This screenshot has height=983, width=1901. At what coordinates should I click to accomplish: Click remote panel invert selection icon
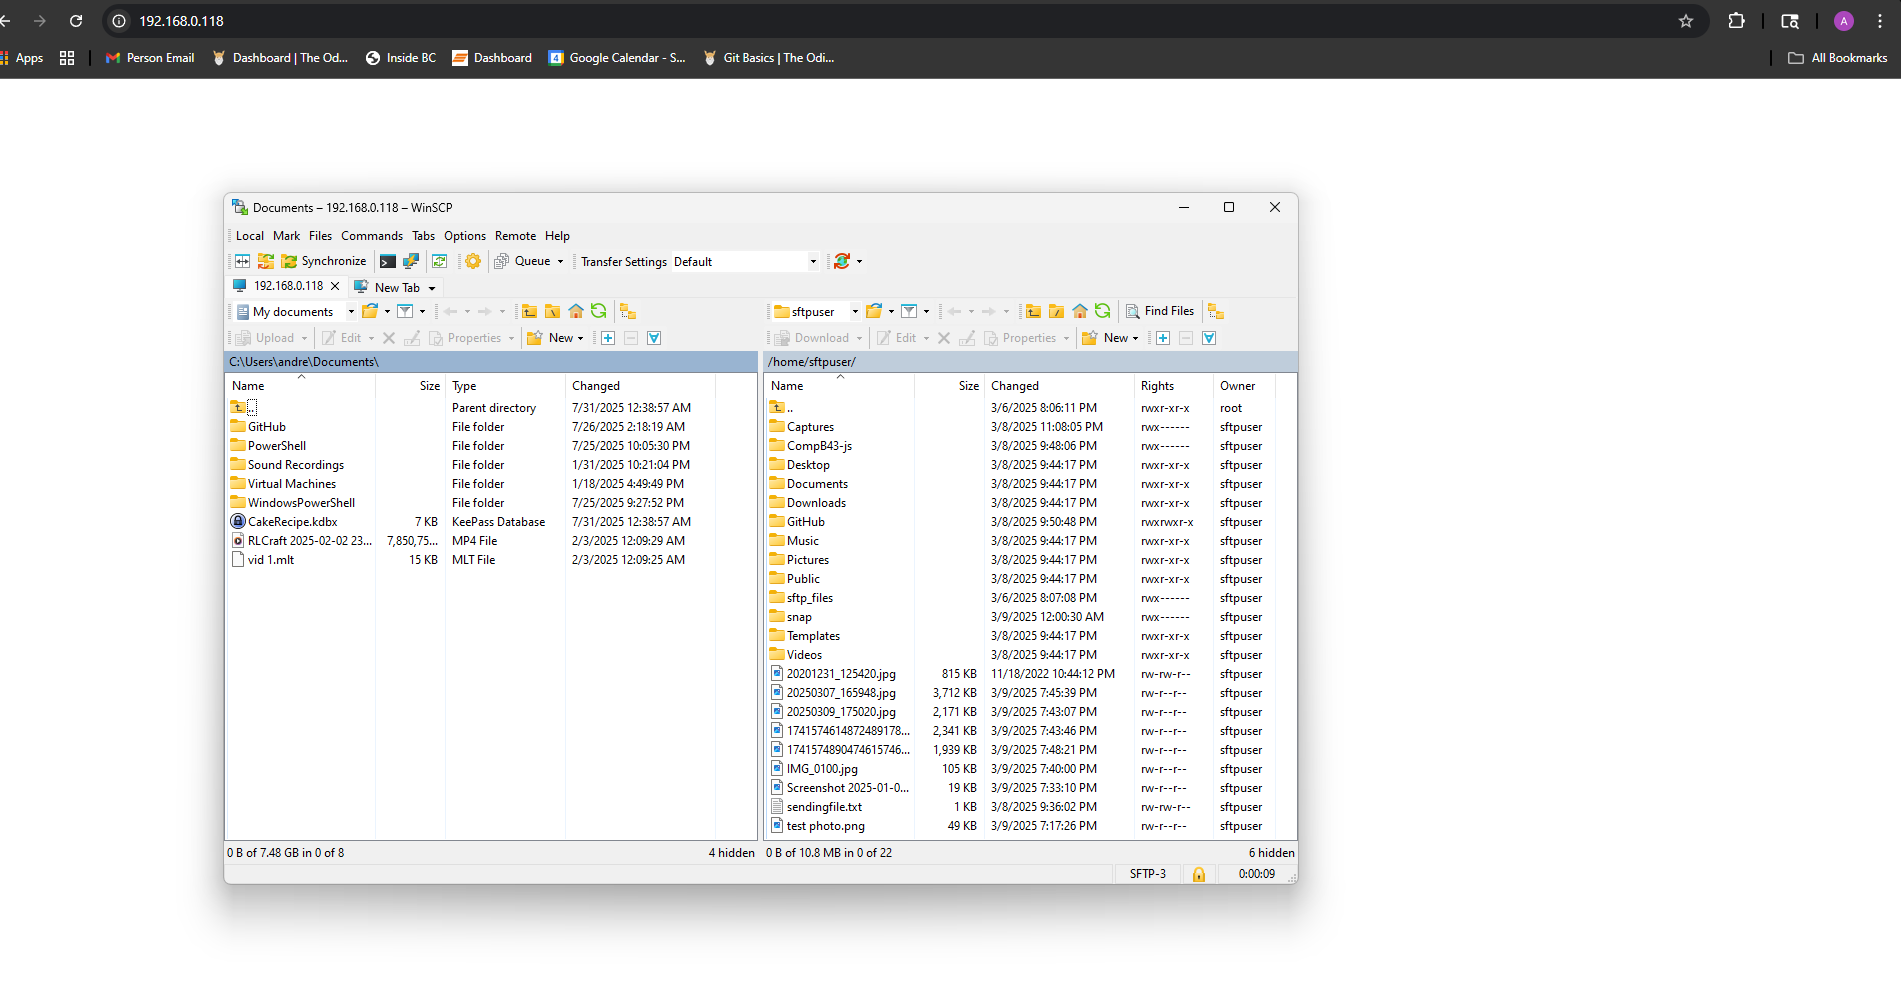[x=1209, y=338]
